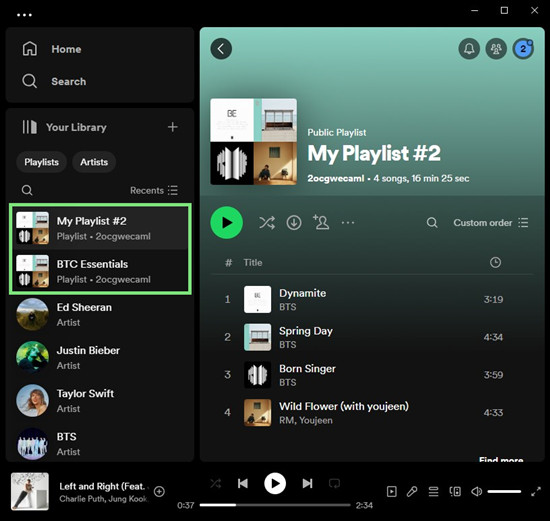The image size is (550, 521).
Task: Select the Born Singer track
Action: click(372, 375)
